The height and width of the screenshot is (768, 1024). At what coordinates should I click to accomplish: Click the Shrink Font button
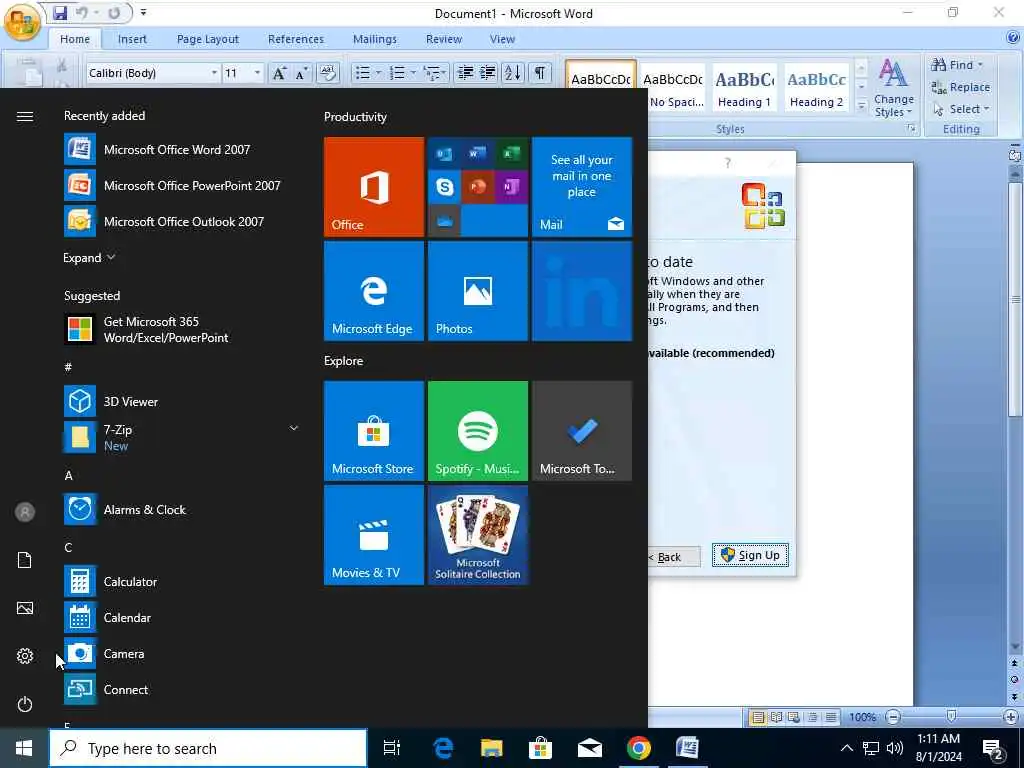301,73
